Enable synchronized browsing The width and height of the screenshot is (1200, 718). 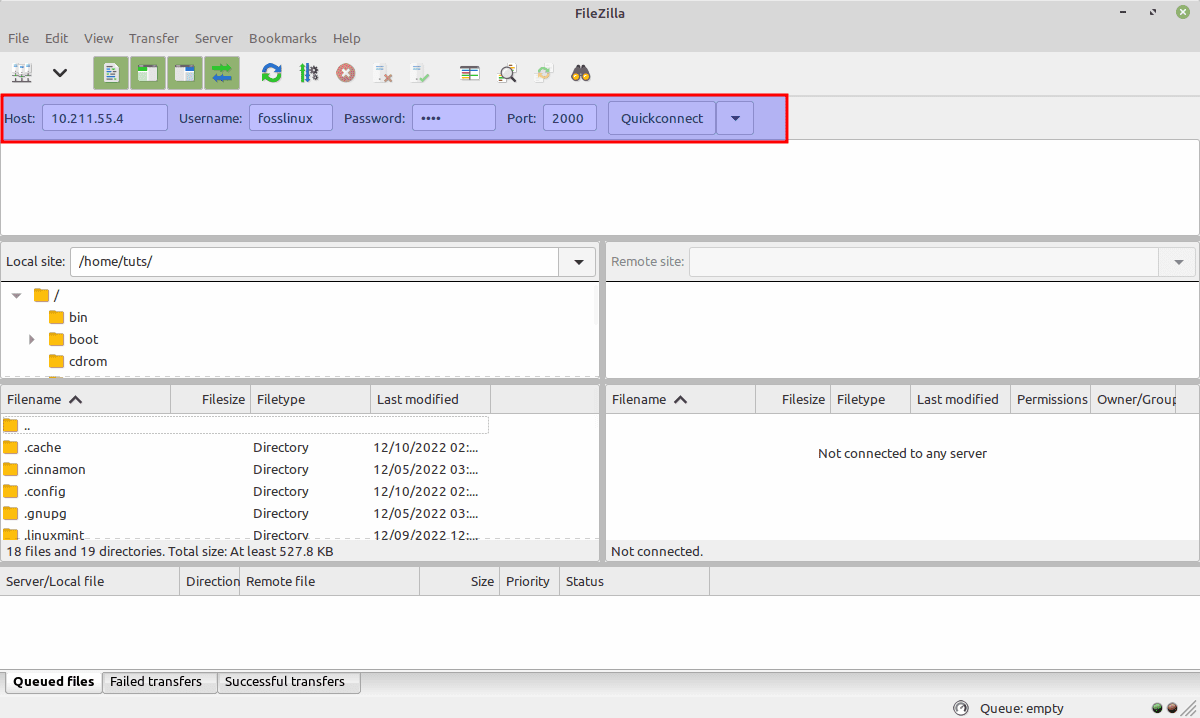[543, 72]
